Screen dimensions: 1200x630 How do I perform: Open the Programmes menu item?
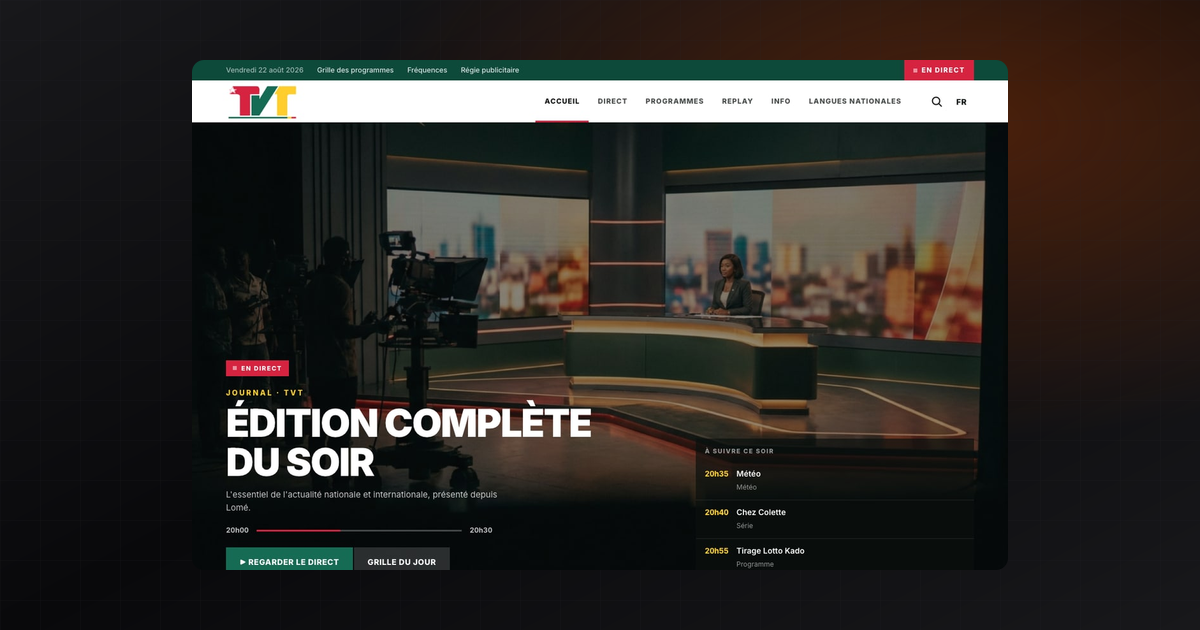674,101
